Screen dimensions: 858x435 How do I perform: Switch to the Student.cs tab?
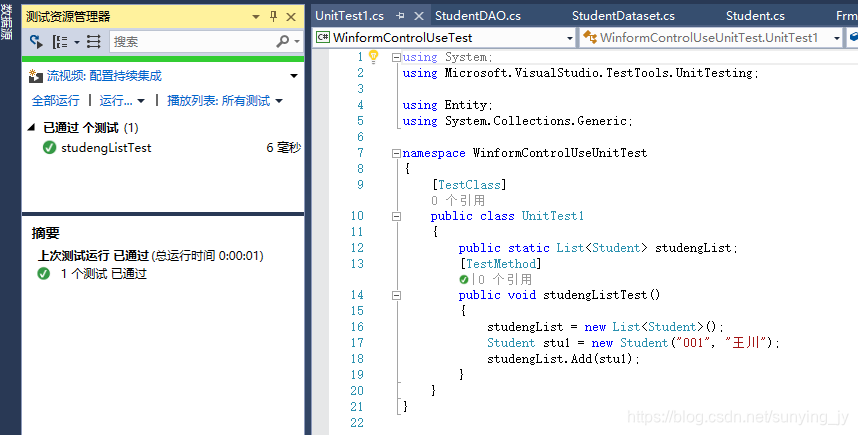point(755,16)
